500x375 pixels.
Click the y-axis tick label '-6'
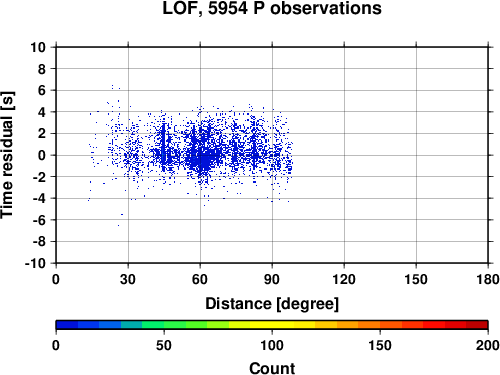click(39, 220)
